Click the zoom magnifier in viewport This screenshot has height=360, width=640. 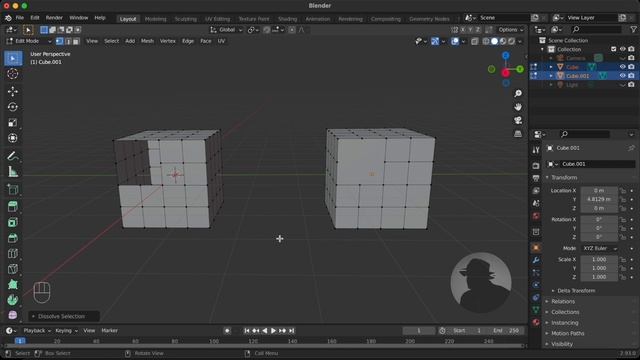coord(518,93)
